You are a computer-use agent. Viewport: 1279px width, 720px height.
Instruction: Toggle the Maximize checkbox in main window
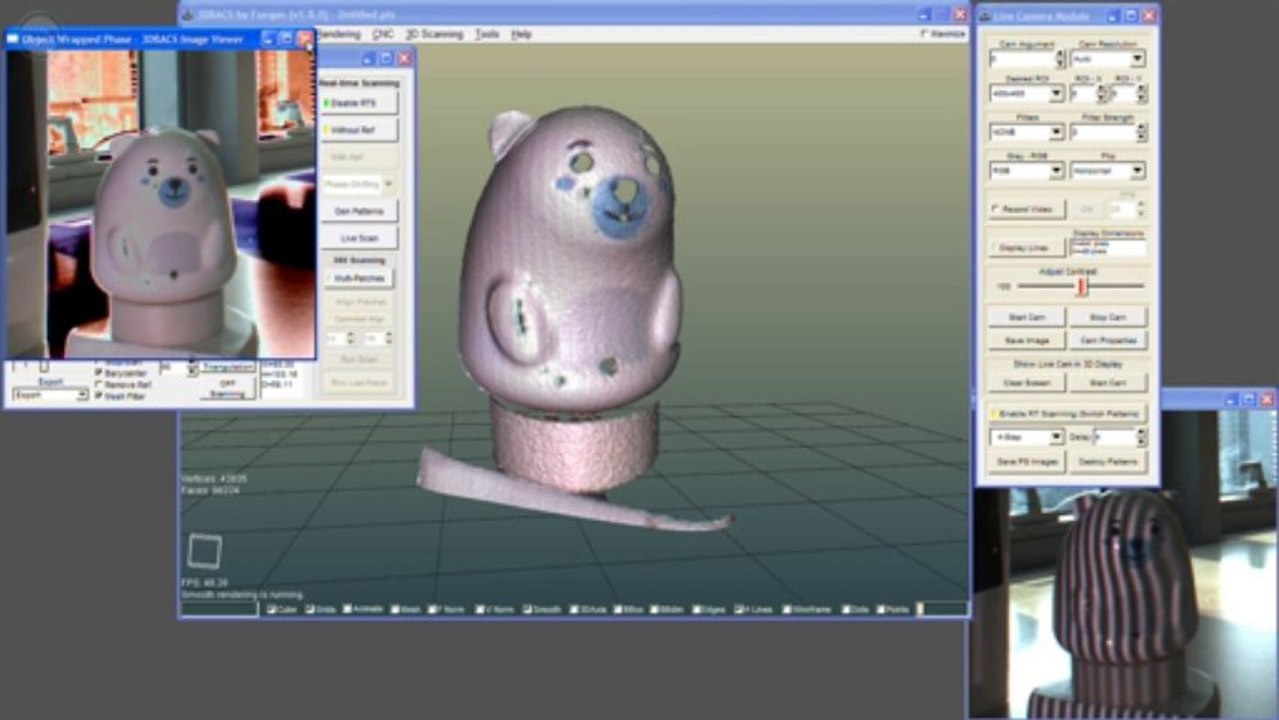942,34
